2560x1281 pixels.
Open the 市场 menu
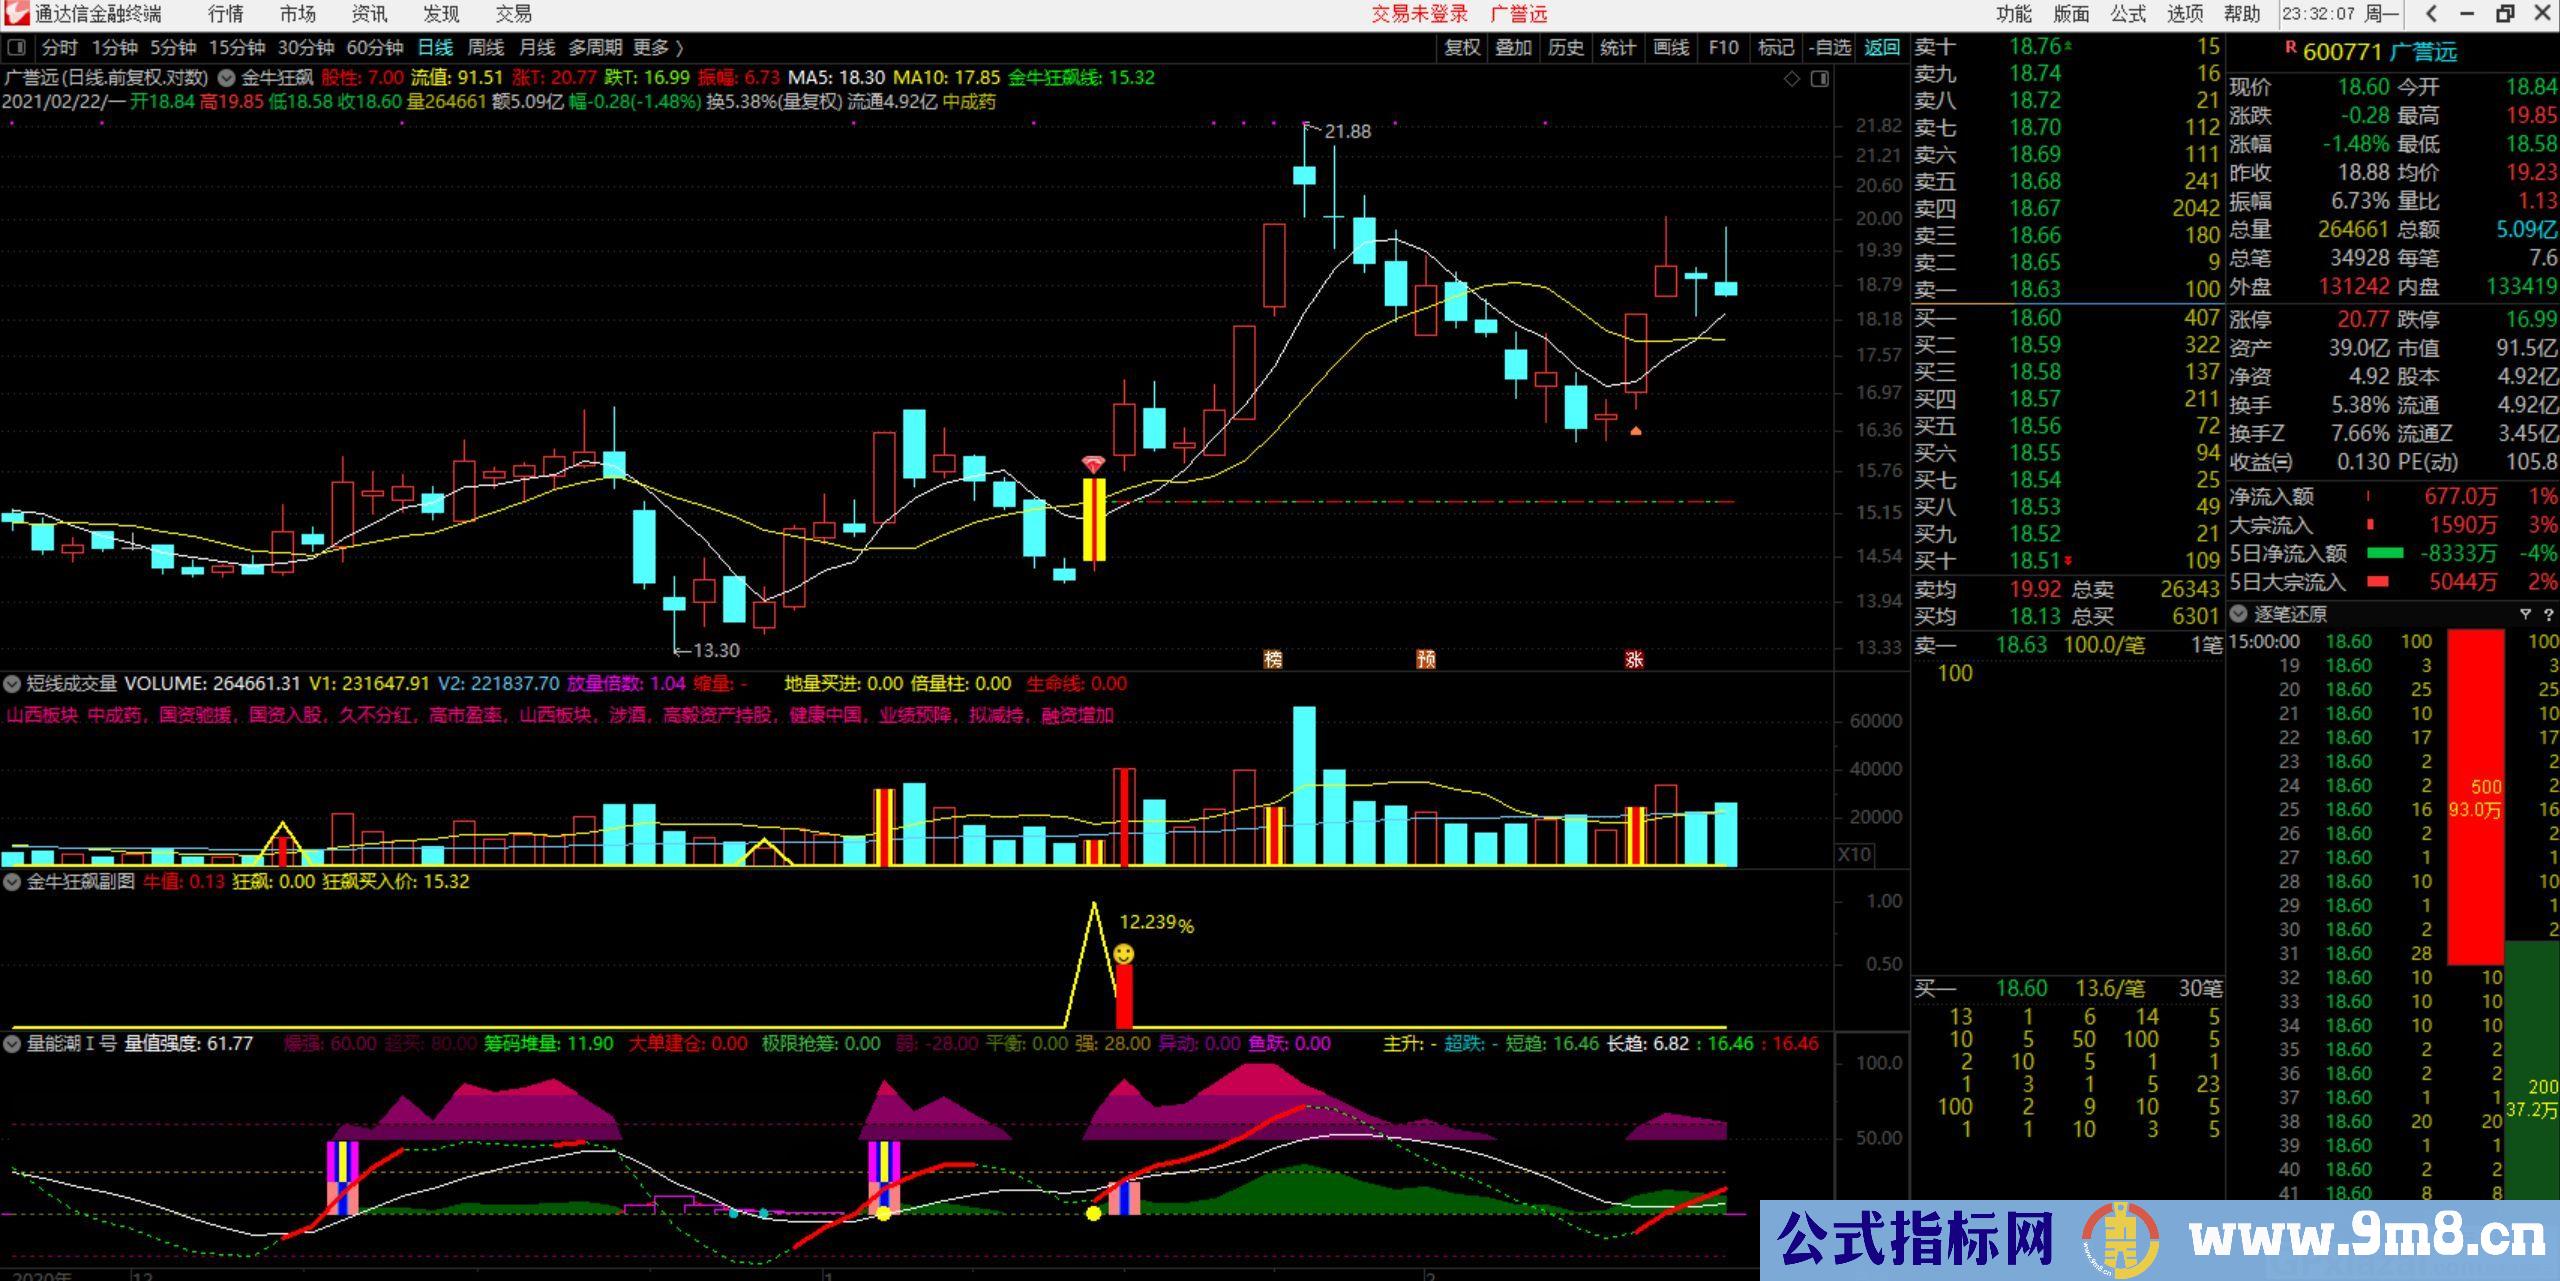click(x=297, y=14)
